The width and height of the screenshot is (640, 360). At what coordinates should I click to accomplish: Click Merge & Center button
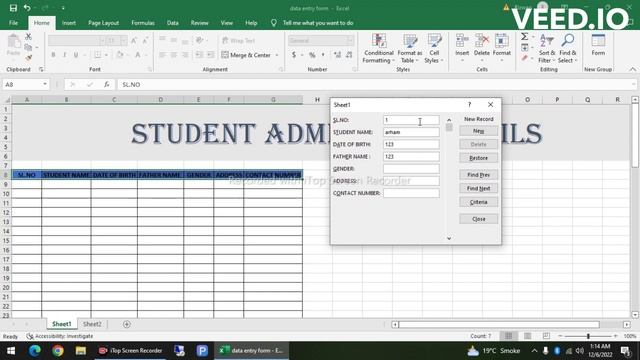coord(246,55)
